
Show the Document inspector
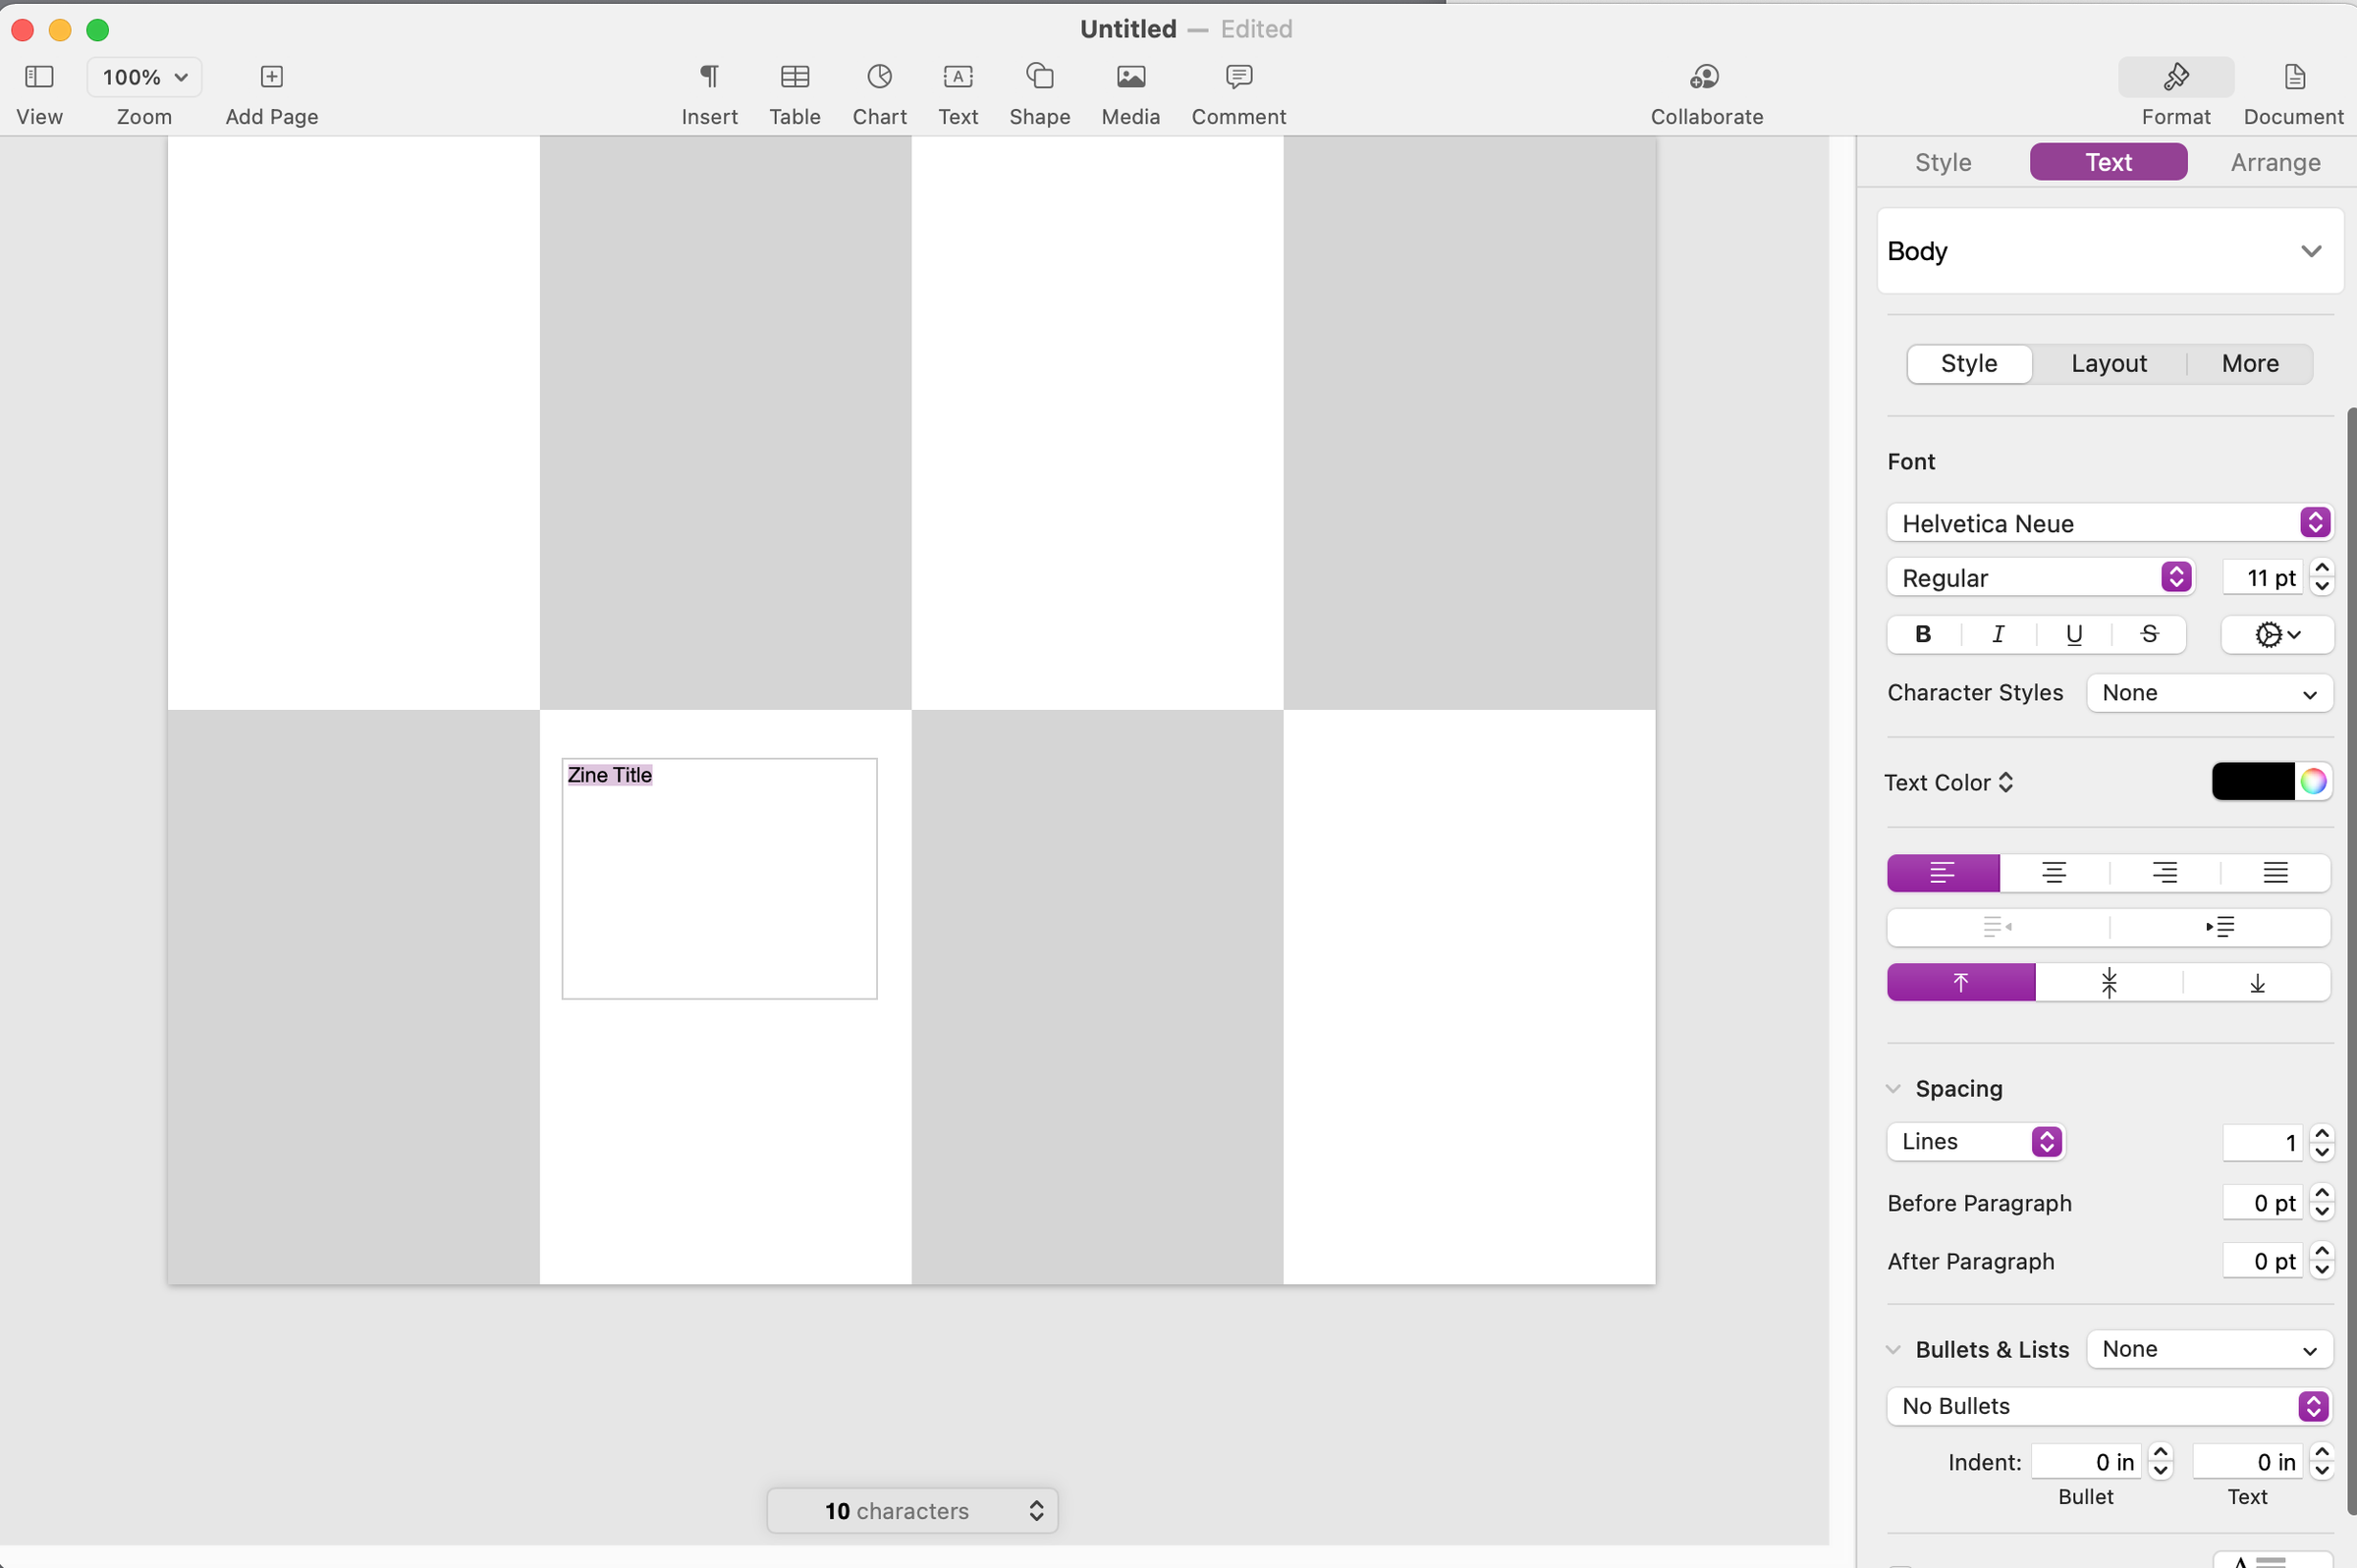pyautogui.click(x=2294, y=77)
